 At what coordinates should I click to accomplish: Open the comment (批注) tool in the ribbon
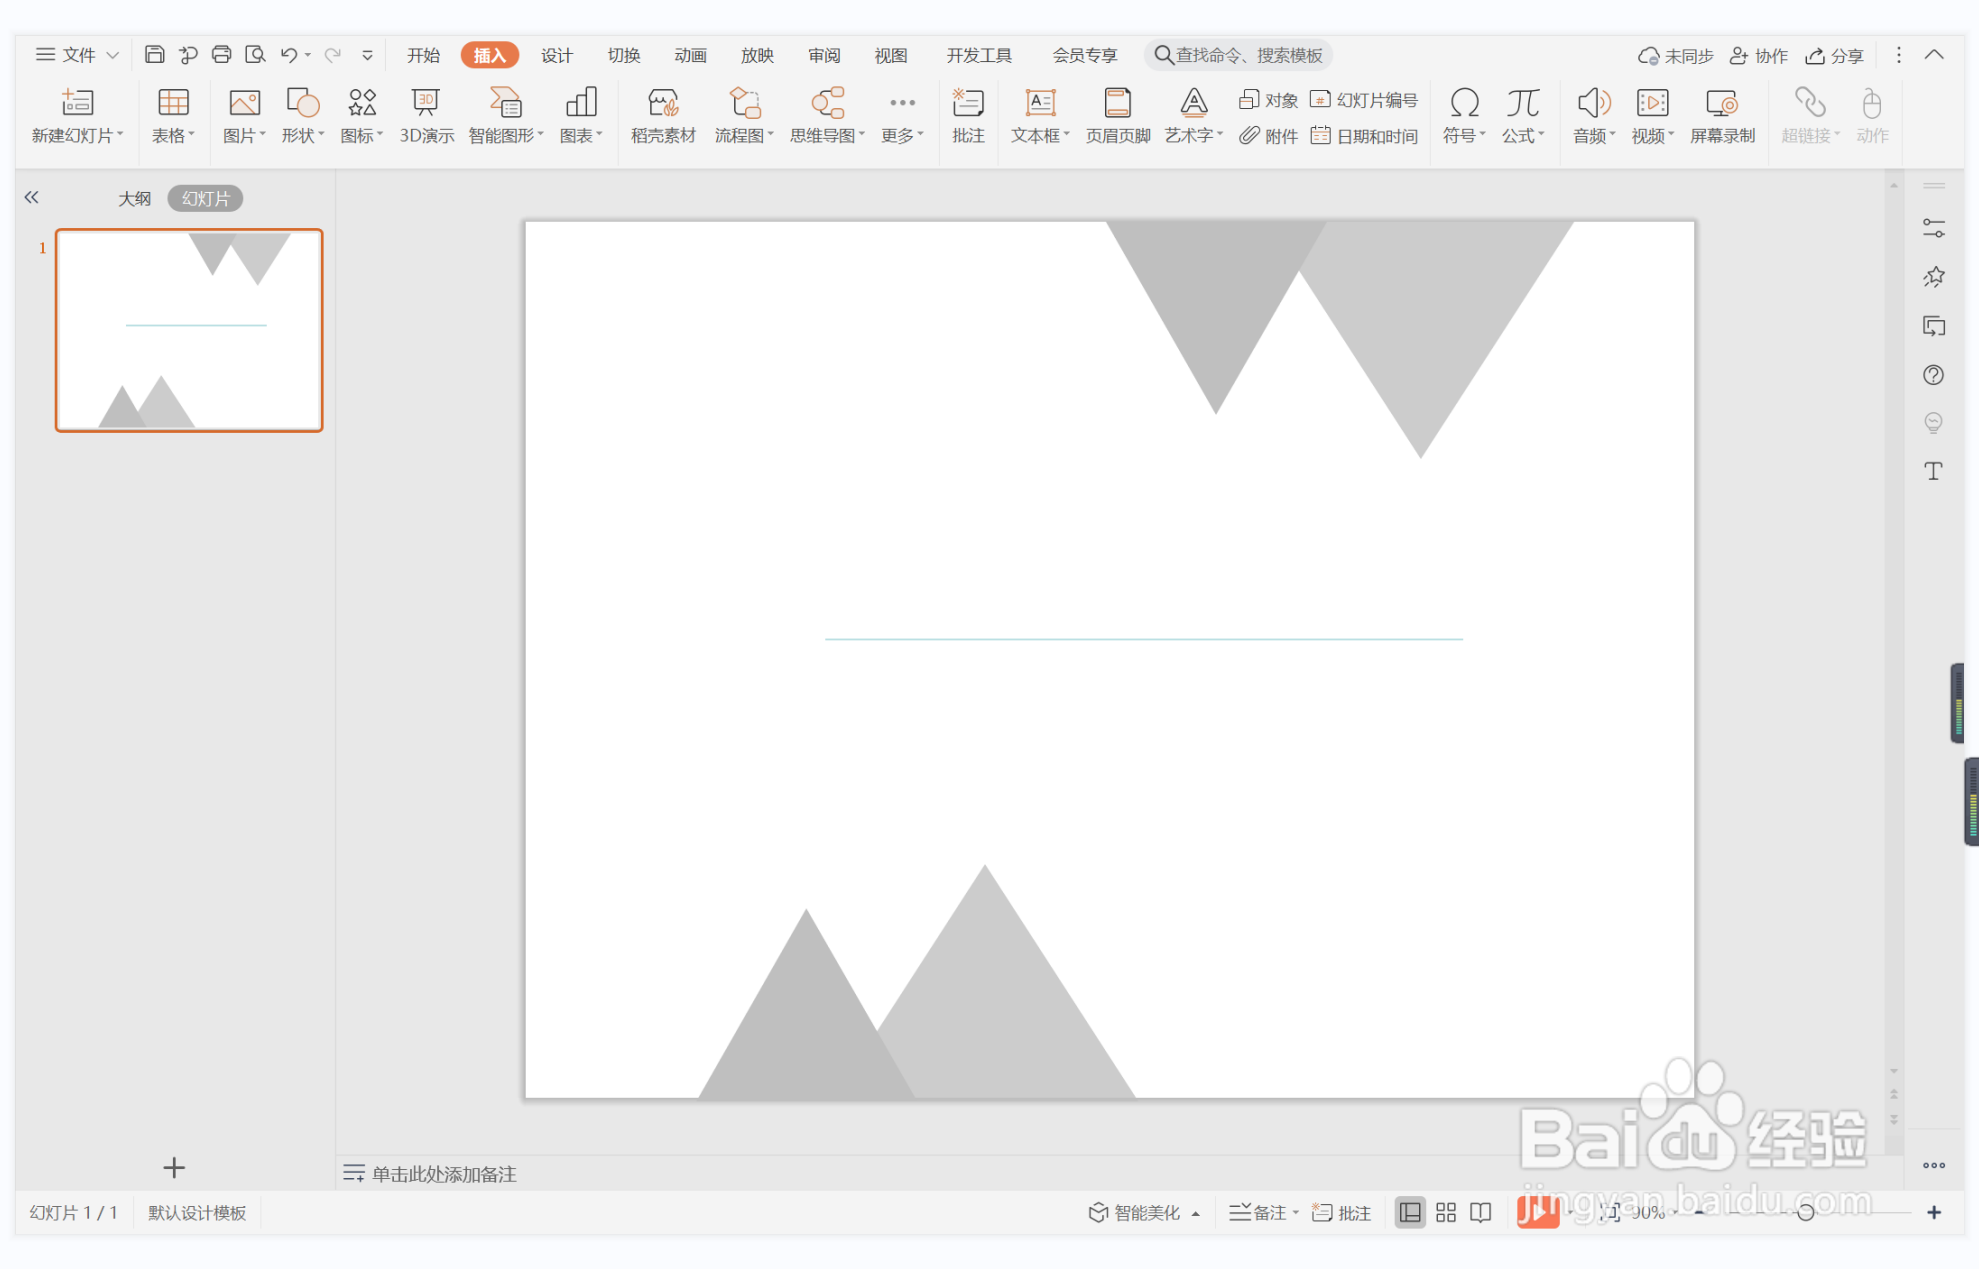click(967, 116)
